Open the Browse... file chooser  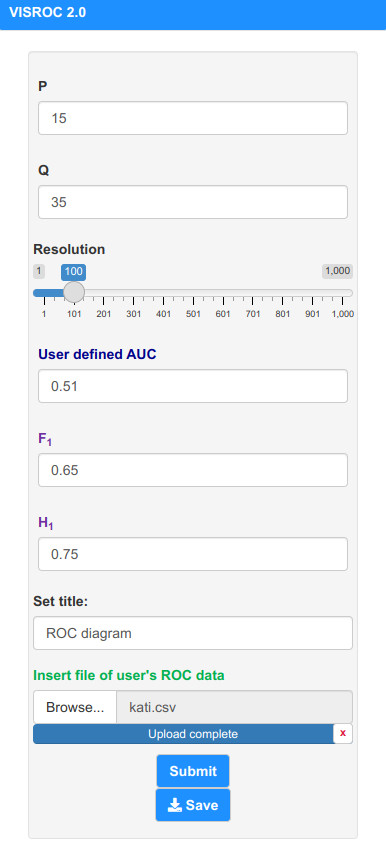tap(75, 707)
